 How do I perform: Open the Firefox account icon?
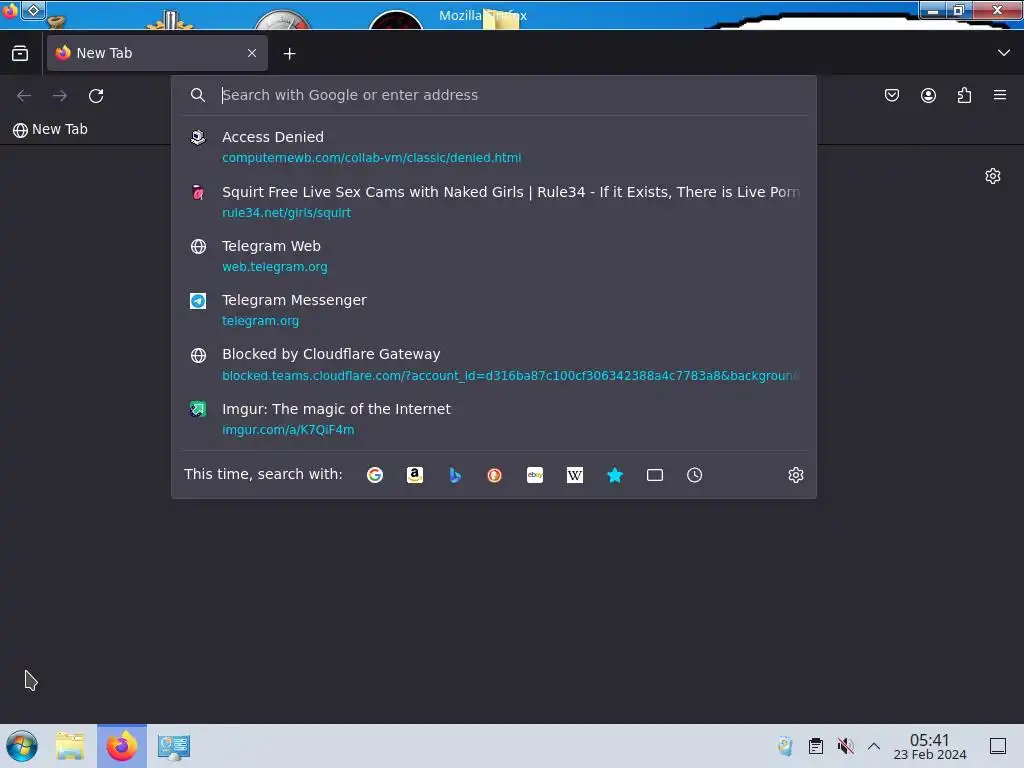(x=928, y=95)
